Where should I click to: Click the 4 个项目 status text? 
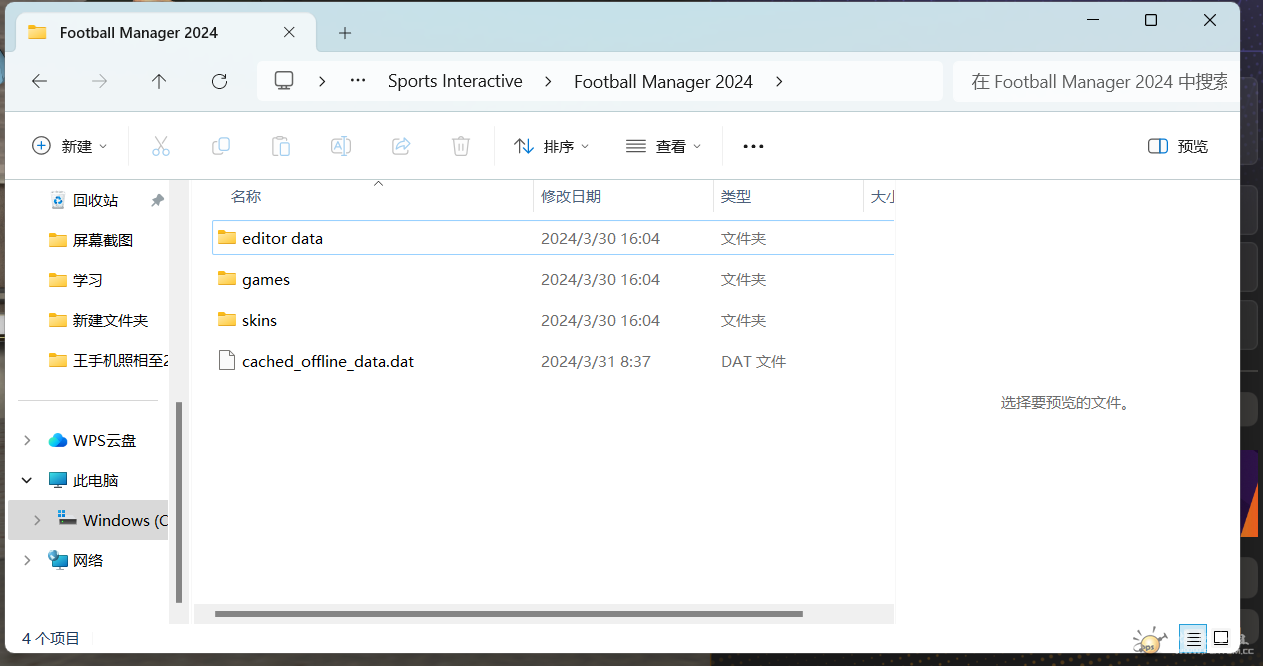[51, 638]
